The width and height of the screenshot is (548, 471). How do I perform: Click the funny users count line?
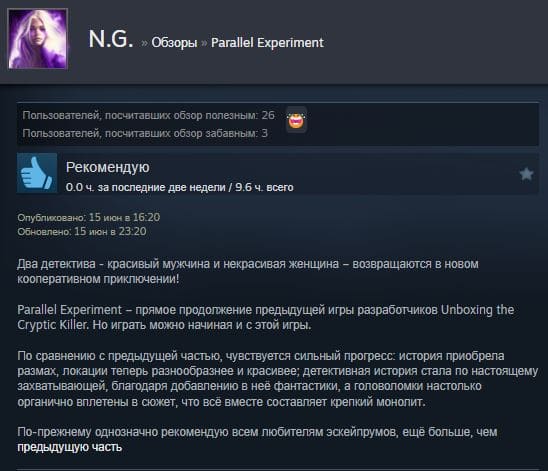coord(145,133)
